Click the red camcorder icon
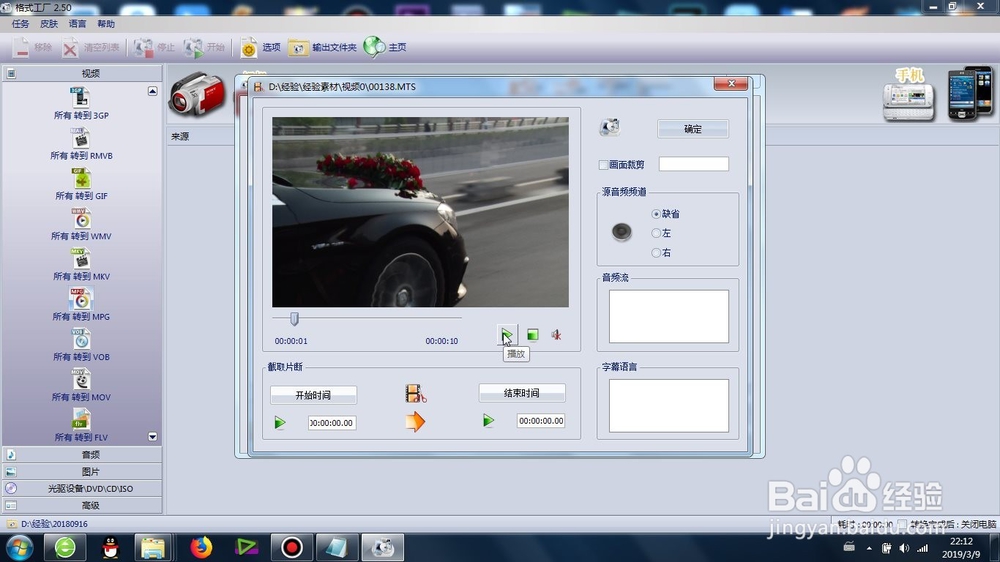 pos(198,94)
